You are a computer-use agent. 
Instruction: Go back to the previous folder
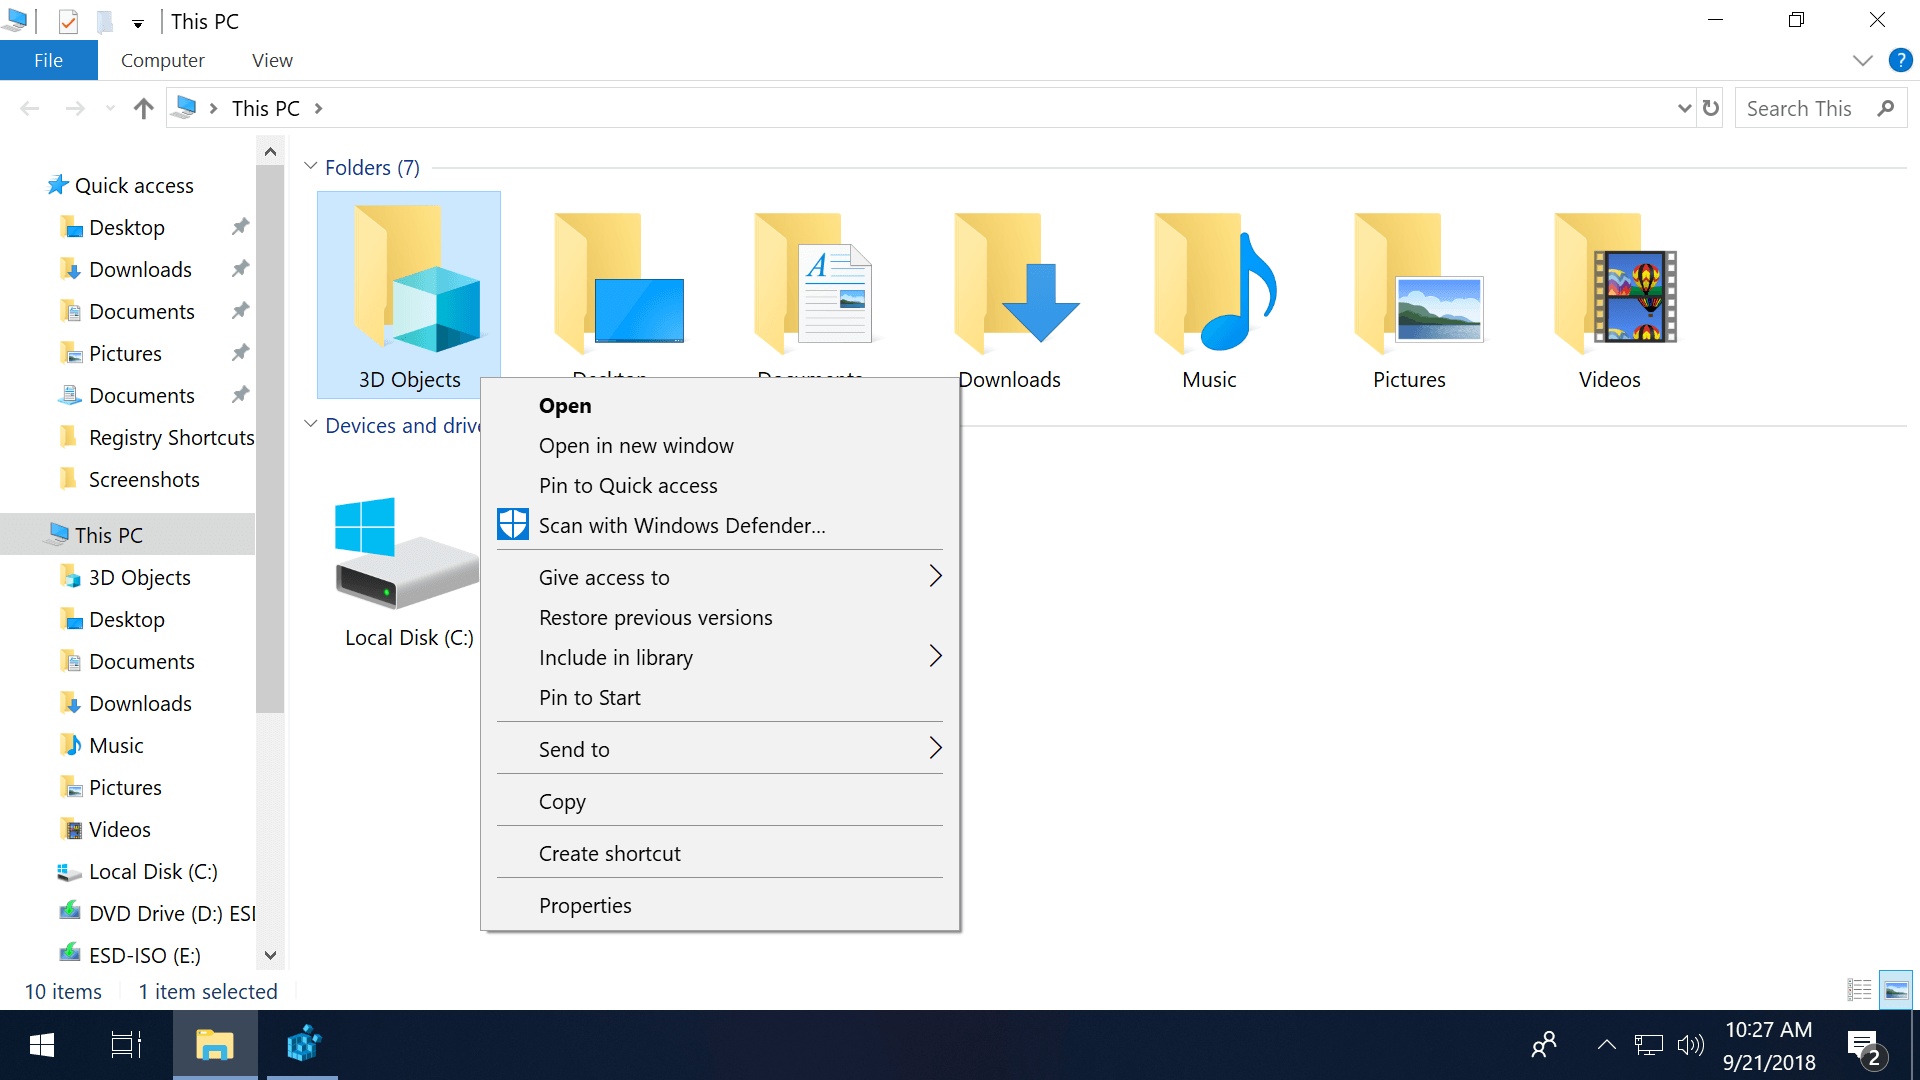coord(29,107)
